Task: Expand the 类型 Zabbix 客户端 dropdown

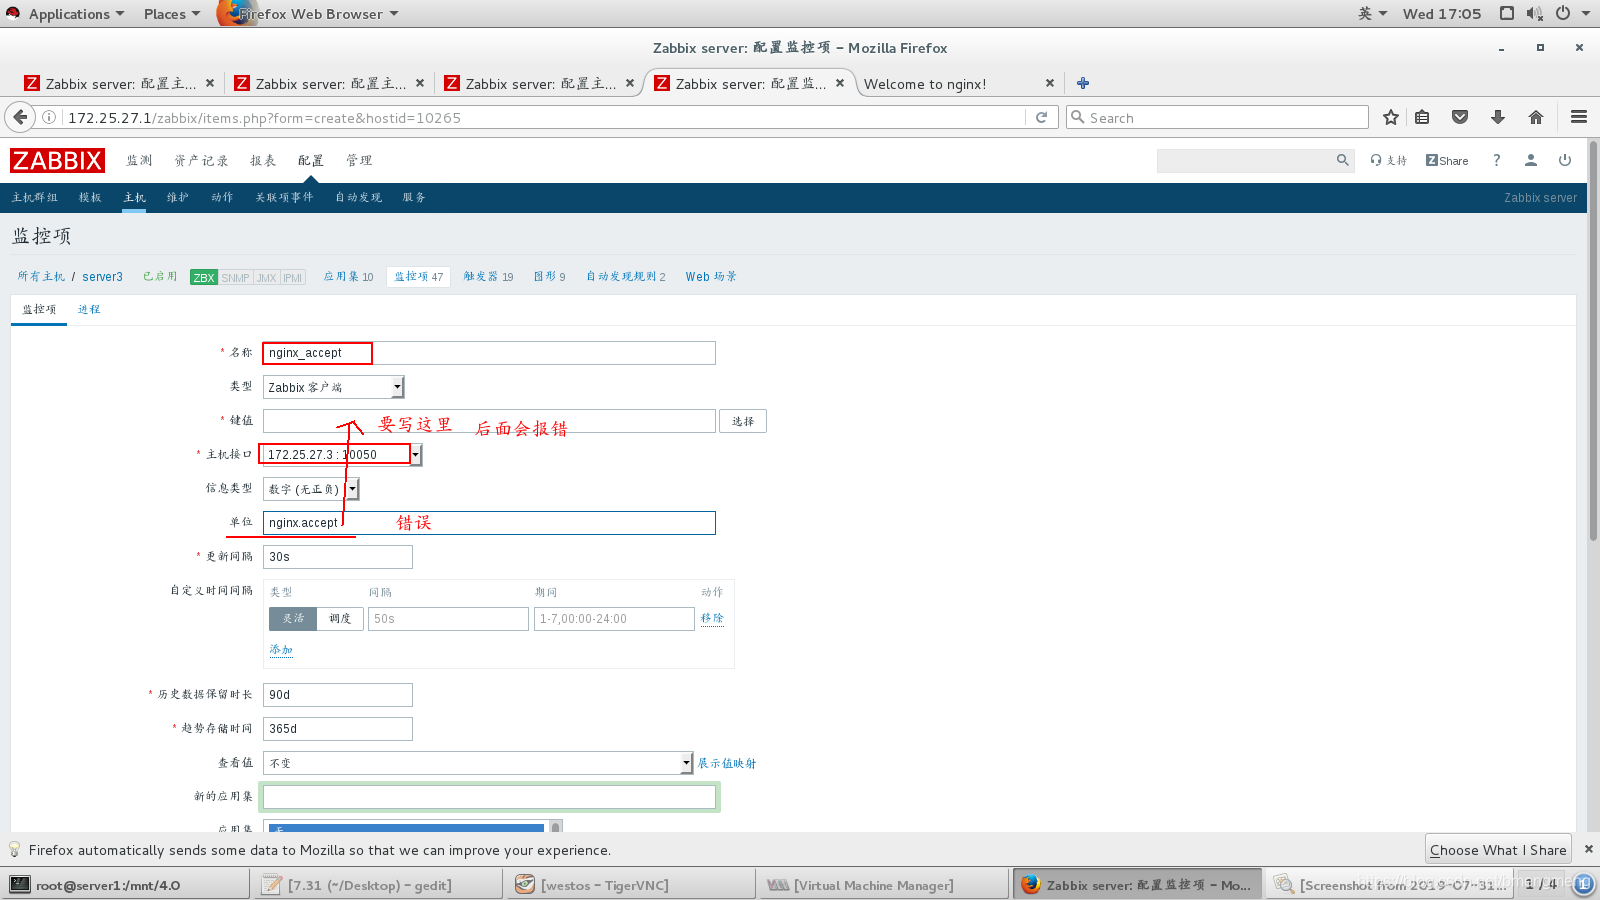Action: pyautogui.click(x=334, y=387)
